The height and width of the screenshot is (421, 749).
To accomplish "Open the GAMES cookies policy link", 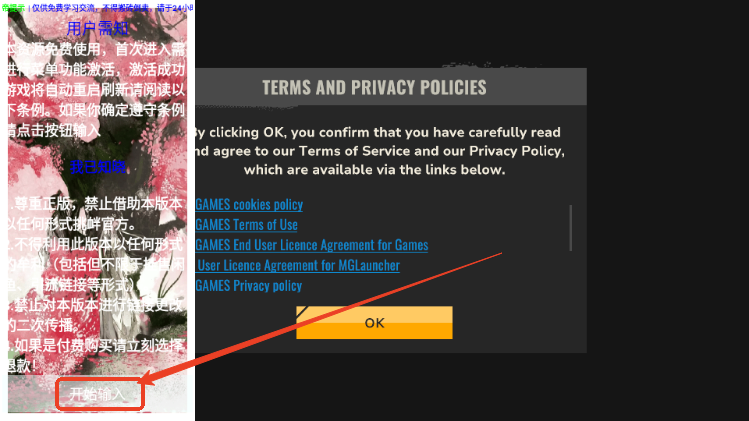I will pyautogui.click(x=249, y=205).
